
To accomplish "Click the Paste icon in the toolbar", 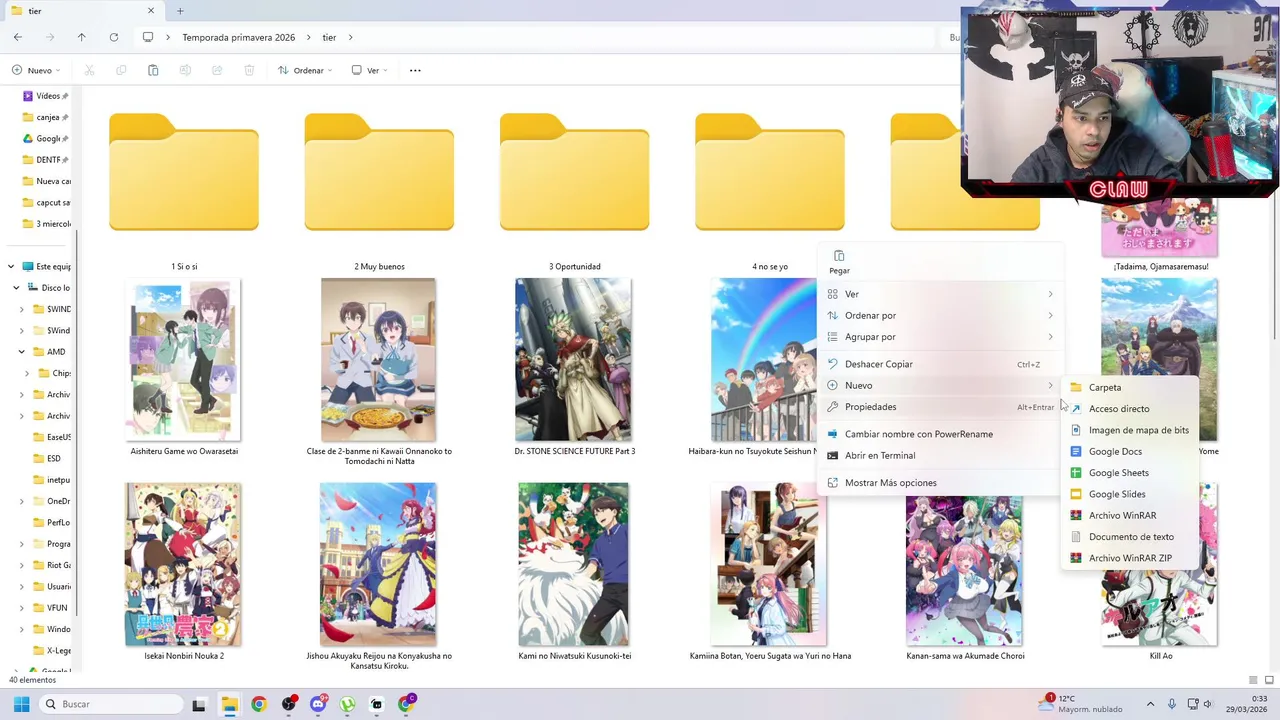I will point(153,70).
